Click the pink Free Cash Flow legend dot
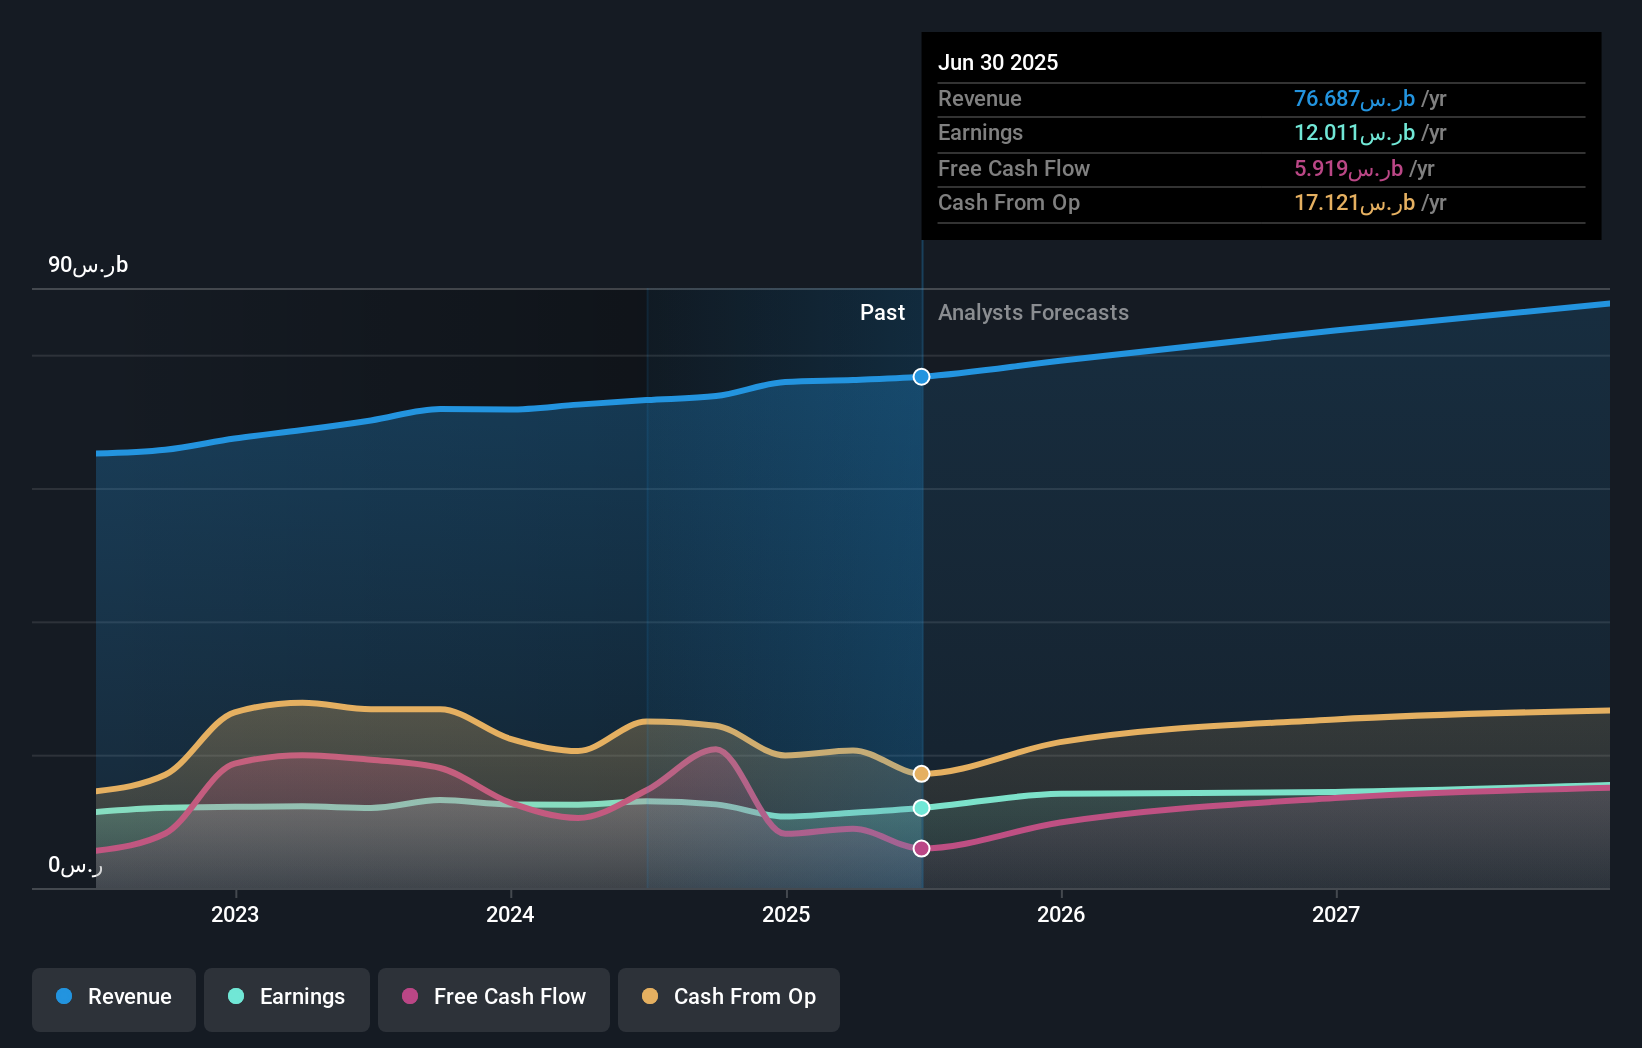Screen dimensions: 1642x1048 click(x=410, y=997)
